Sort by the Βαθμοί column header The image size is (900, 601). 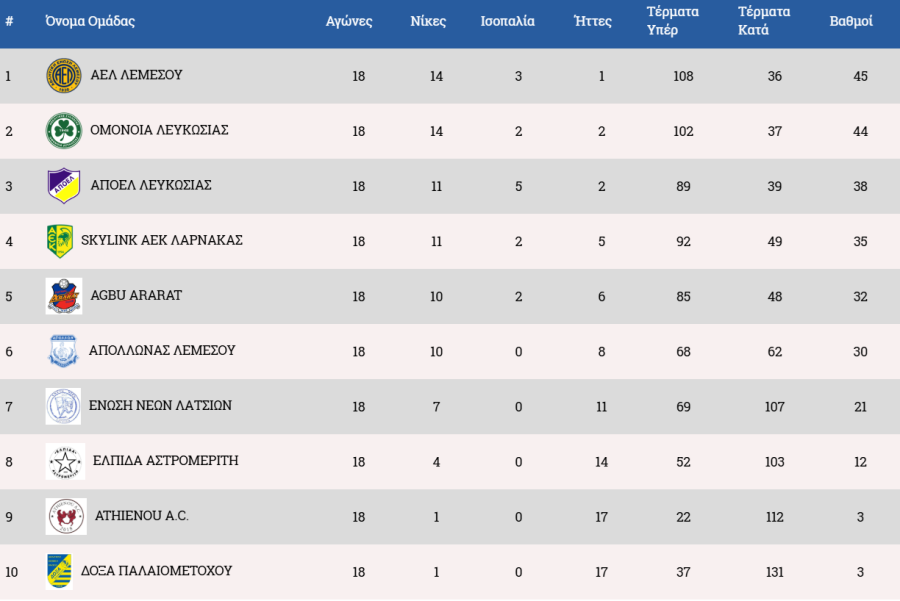click(851, 21)
